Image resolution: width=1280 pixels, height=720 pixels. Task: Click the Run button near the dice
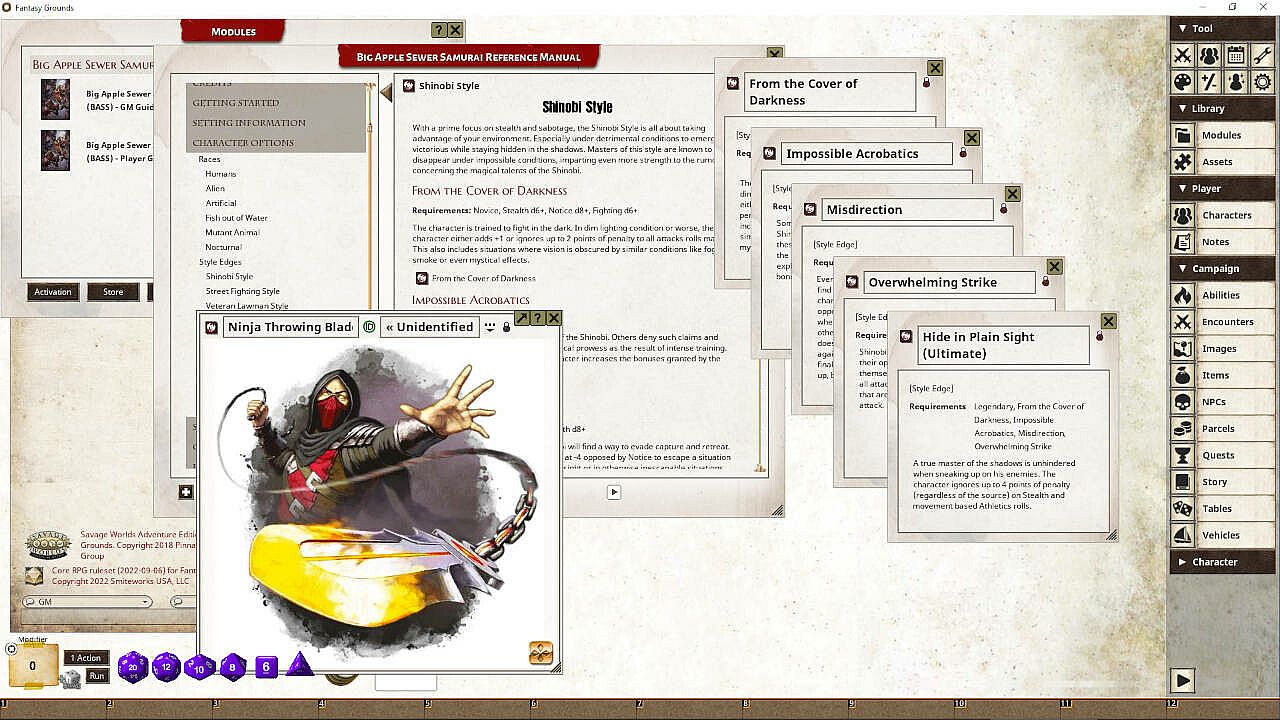[97, 676]
